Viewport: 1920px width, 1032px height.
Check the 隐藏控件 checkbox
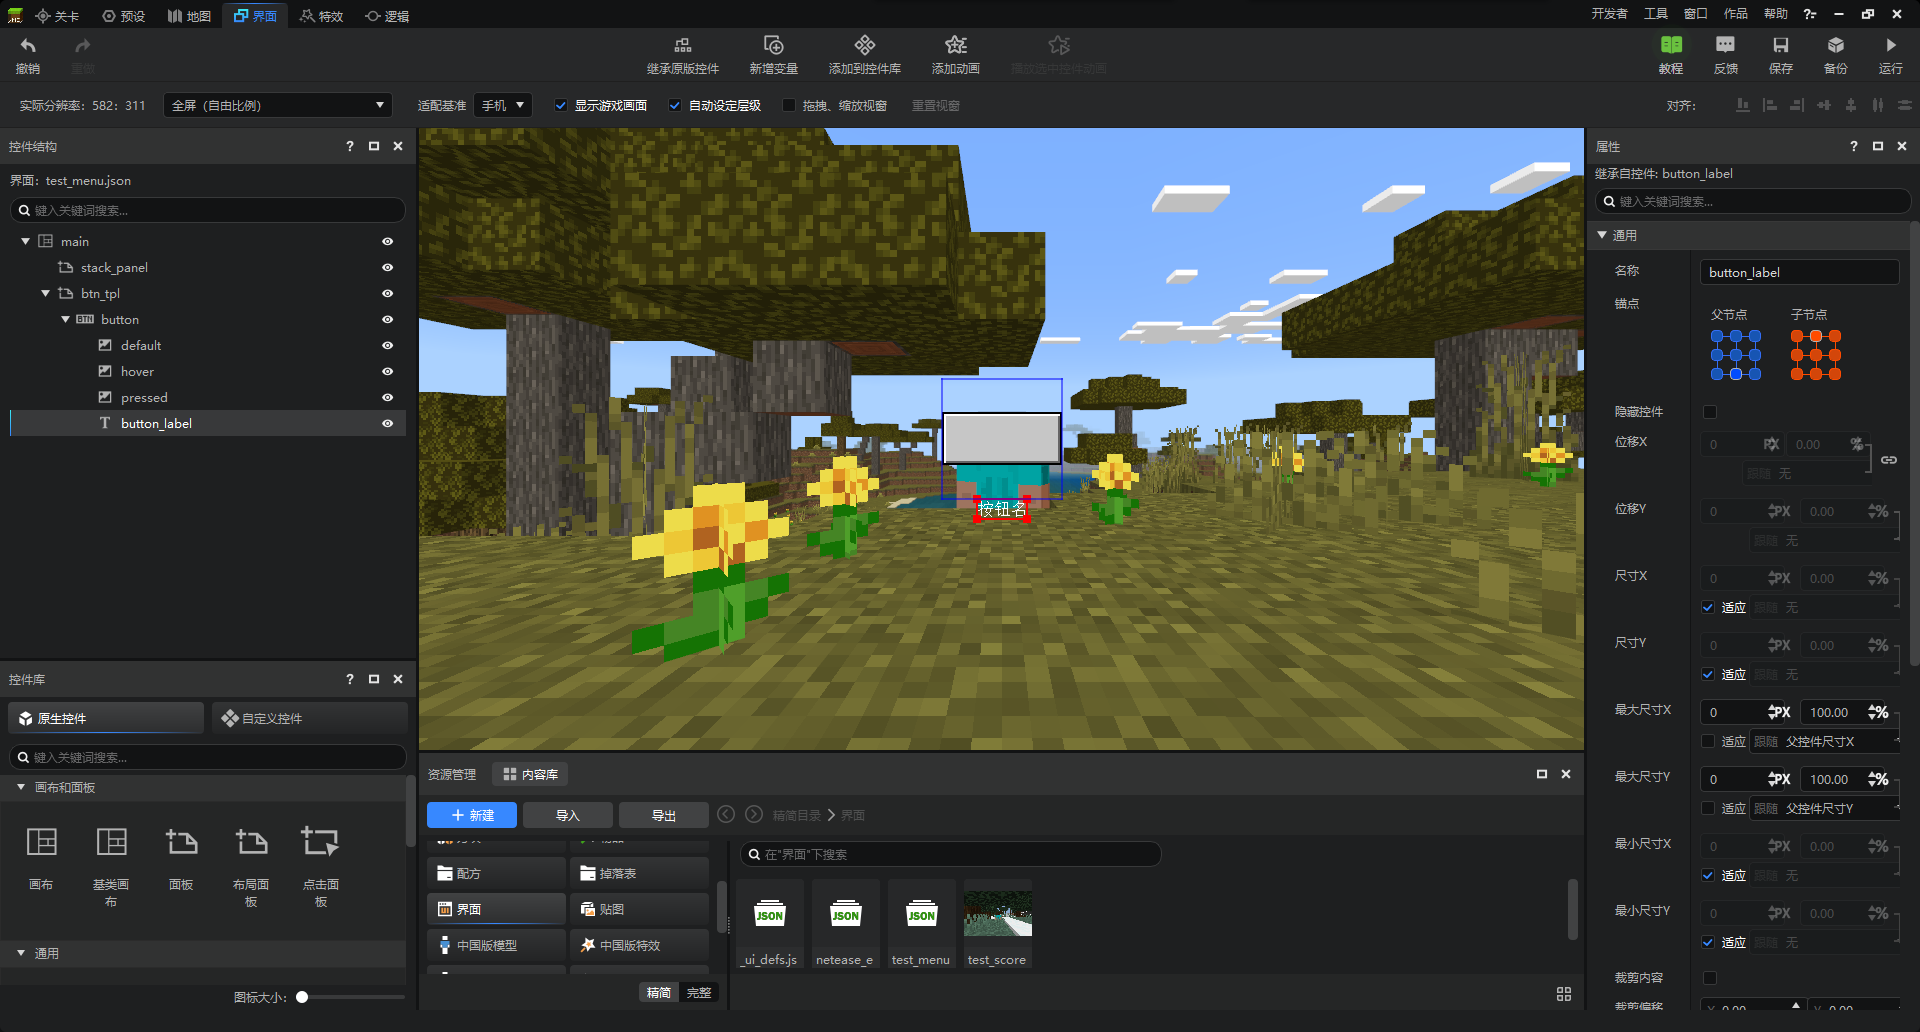coord(1710,412)
